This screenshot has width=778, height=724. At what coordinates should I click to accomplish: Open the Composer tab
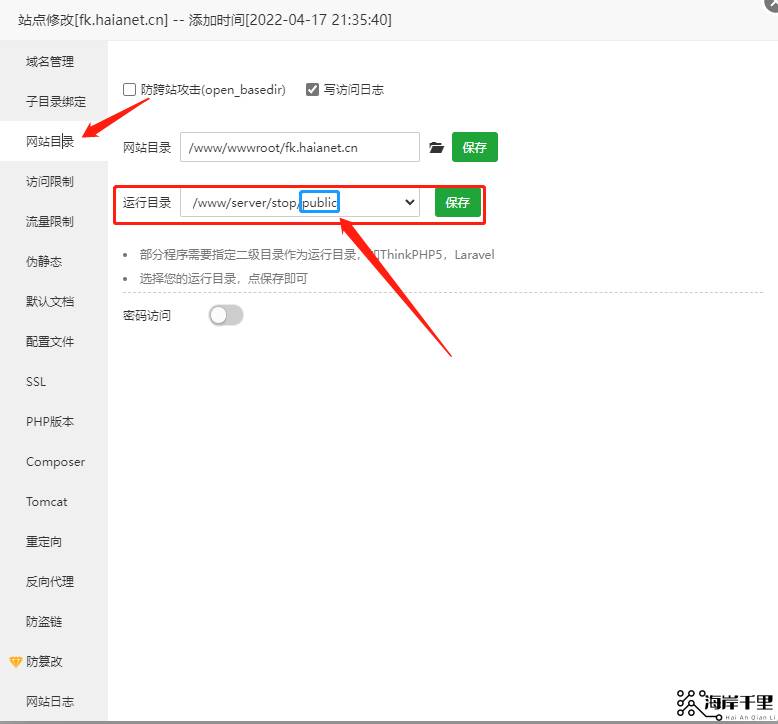(55, 462)
